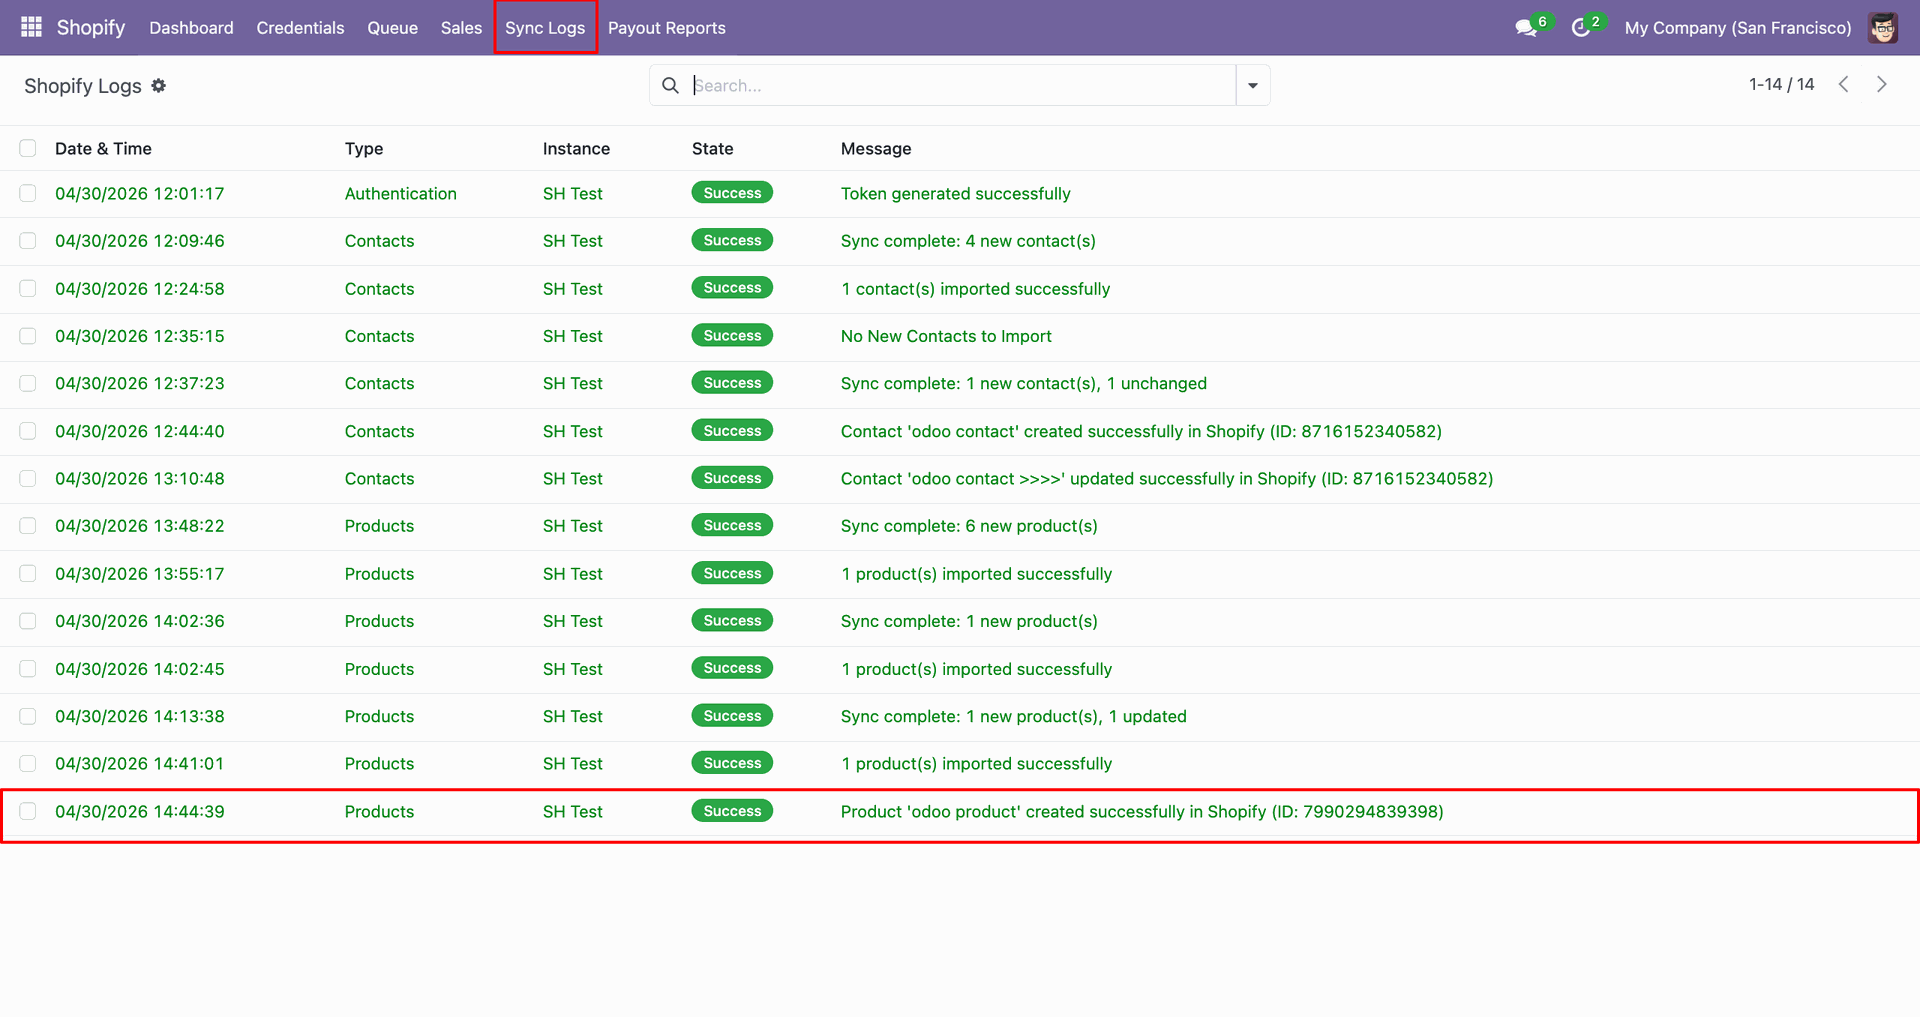
Task: Click Products type in 14:41:01 row
Action: 379,764
